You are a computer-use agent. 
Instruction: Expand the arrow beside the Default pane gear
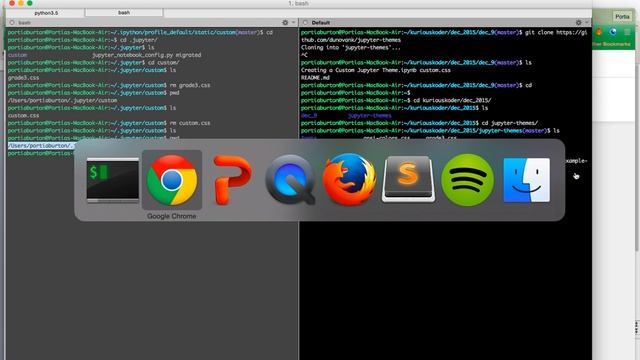click(587, 22)
